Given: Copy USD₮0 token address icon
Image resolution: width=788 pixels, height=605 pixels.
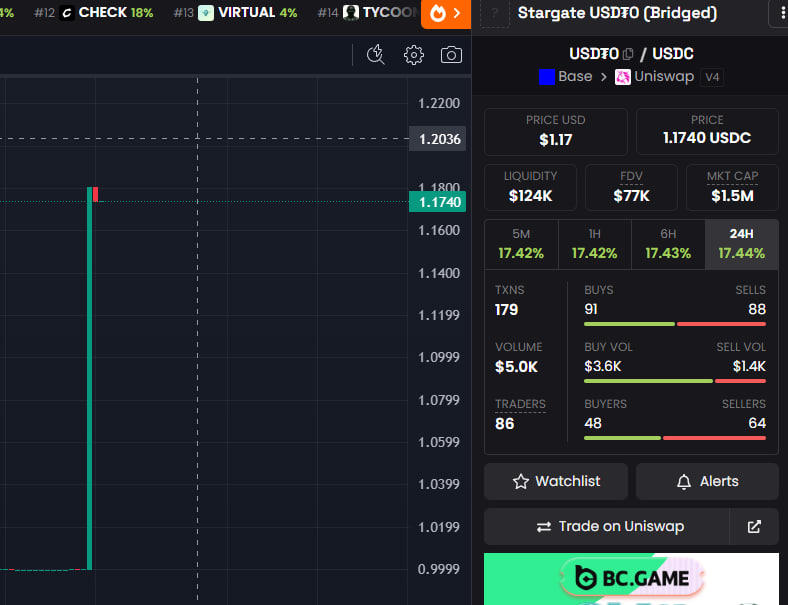Looking at the screenshot, I should tap(628, 54).
